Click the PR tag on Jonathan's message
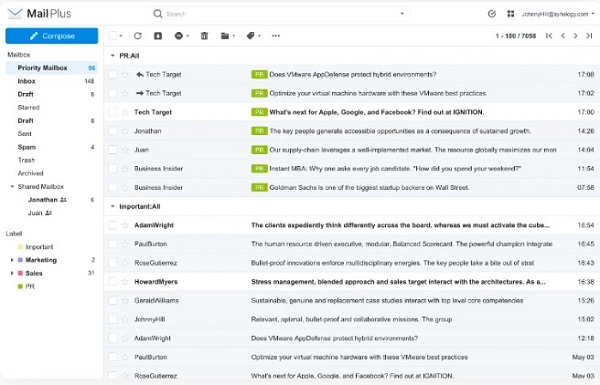 pos(259,131)
